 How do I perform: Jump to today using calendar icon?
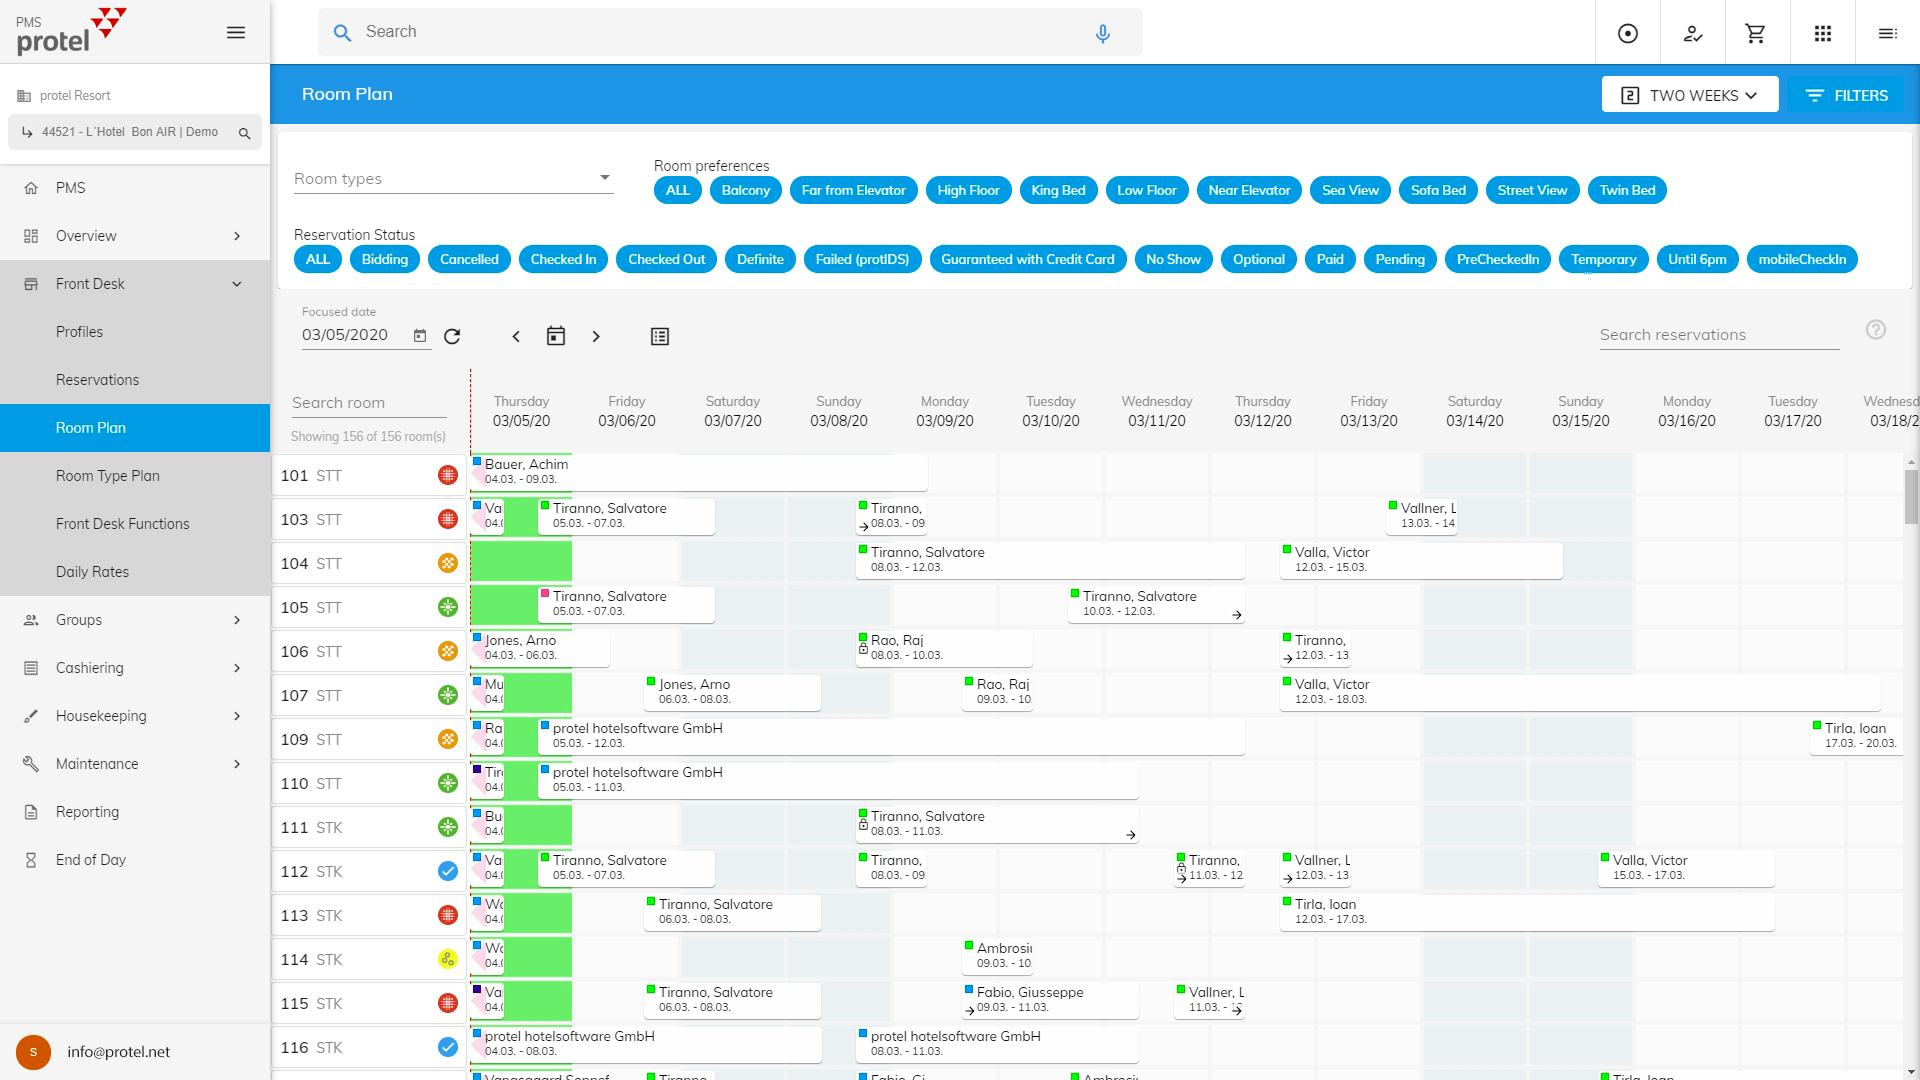(x=556, y=337)
